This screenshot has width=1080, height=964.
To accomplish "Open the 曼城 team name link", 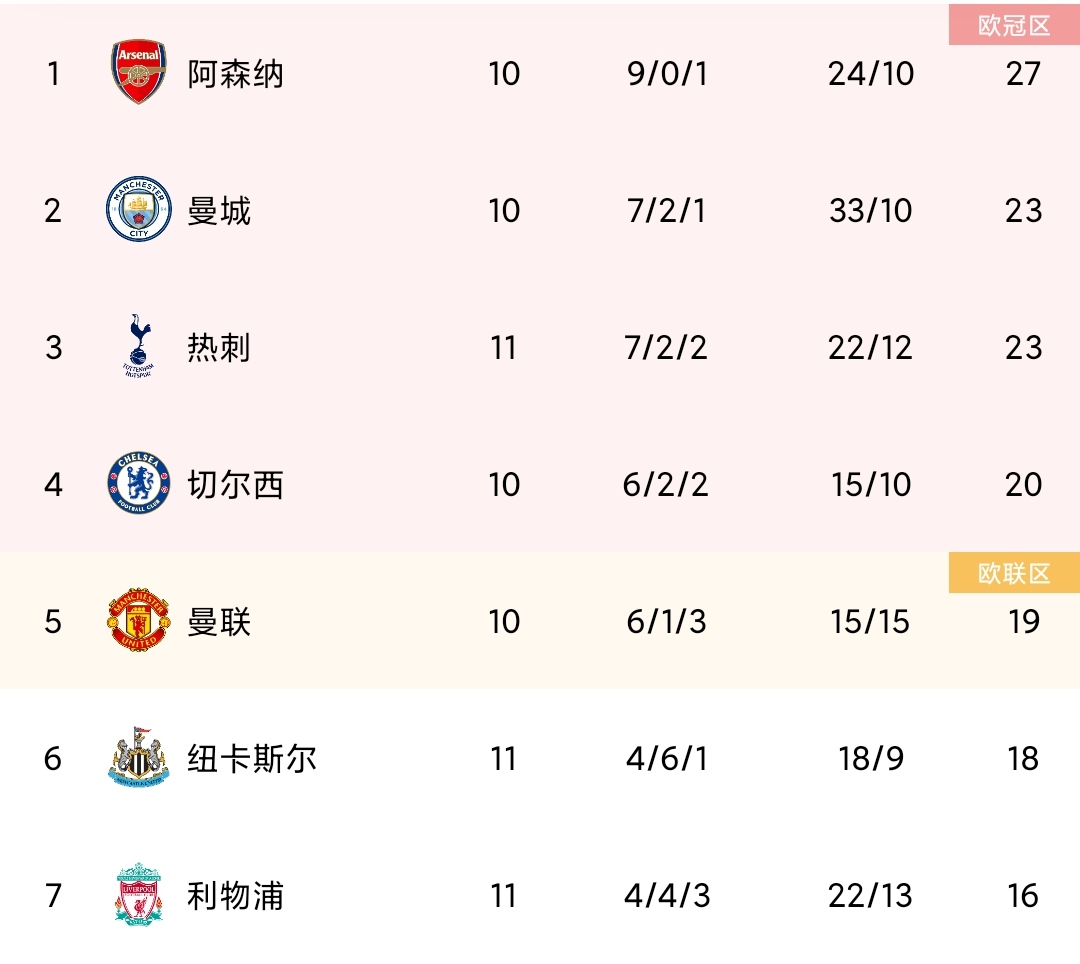I will point(219,211).
